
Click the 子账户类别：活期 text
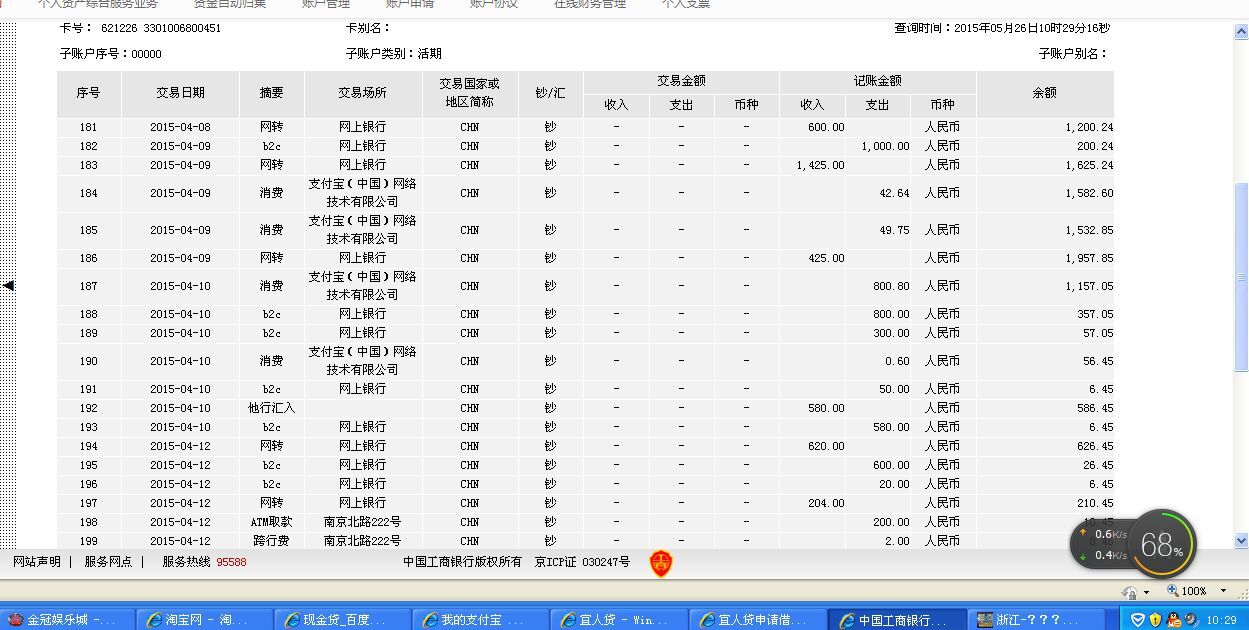[x=393, y=54]
